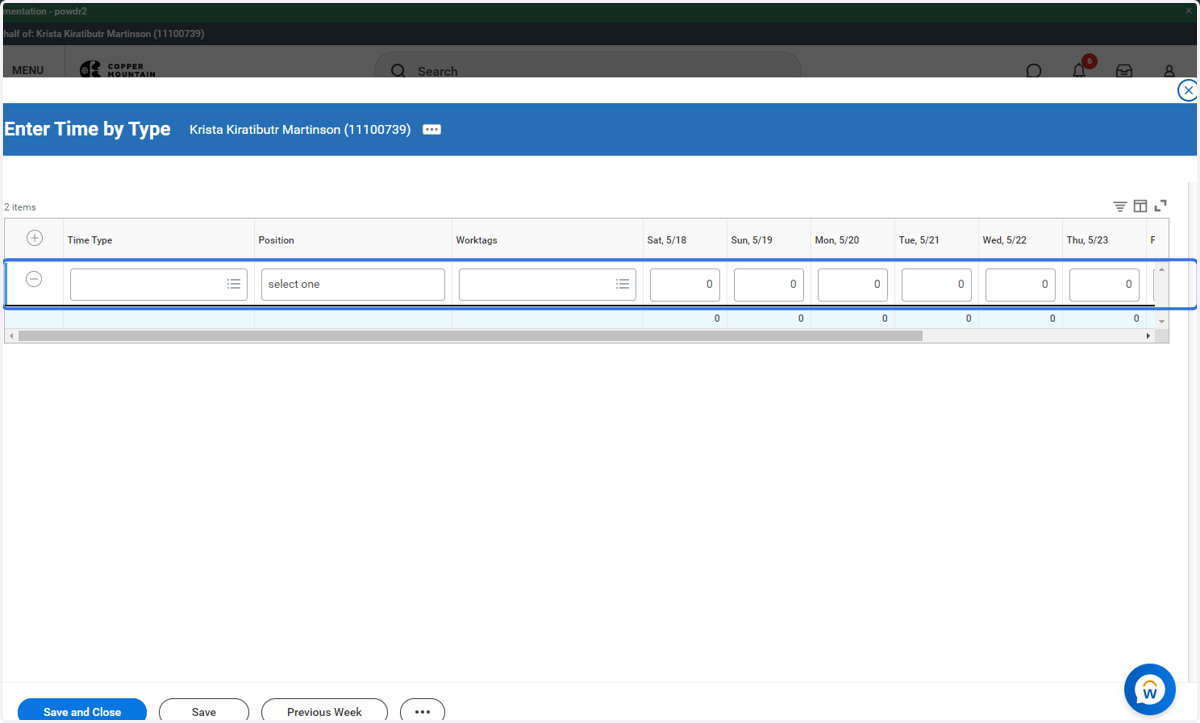This screenshot has height=723, width=1200.
Task: Open the Time Type prompt list icon
Action: click(234, 284)
